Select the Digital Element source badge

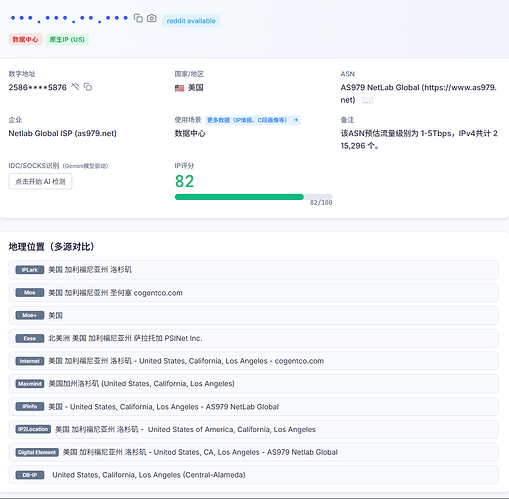tap(37, 452)
